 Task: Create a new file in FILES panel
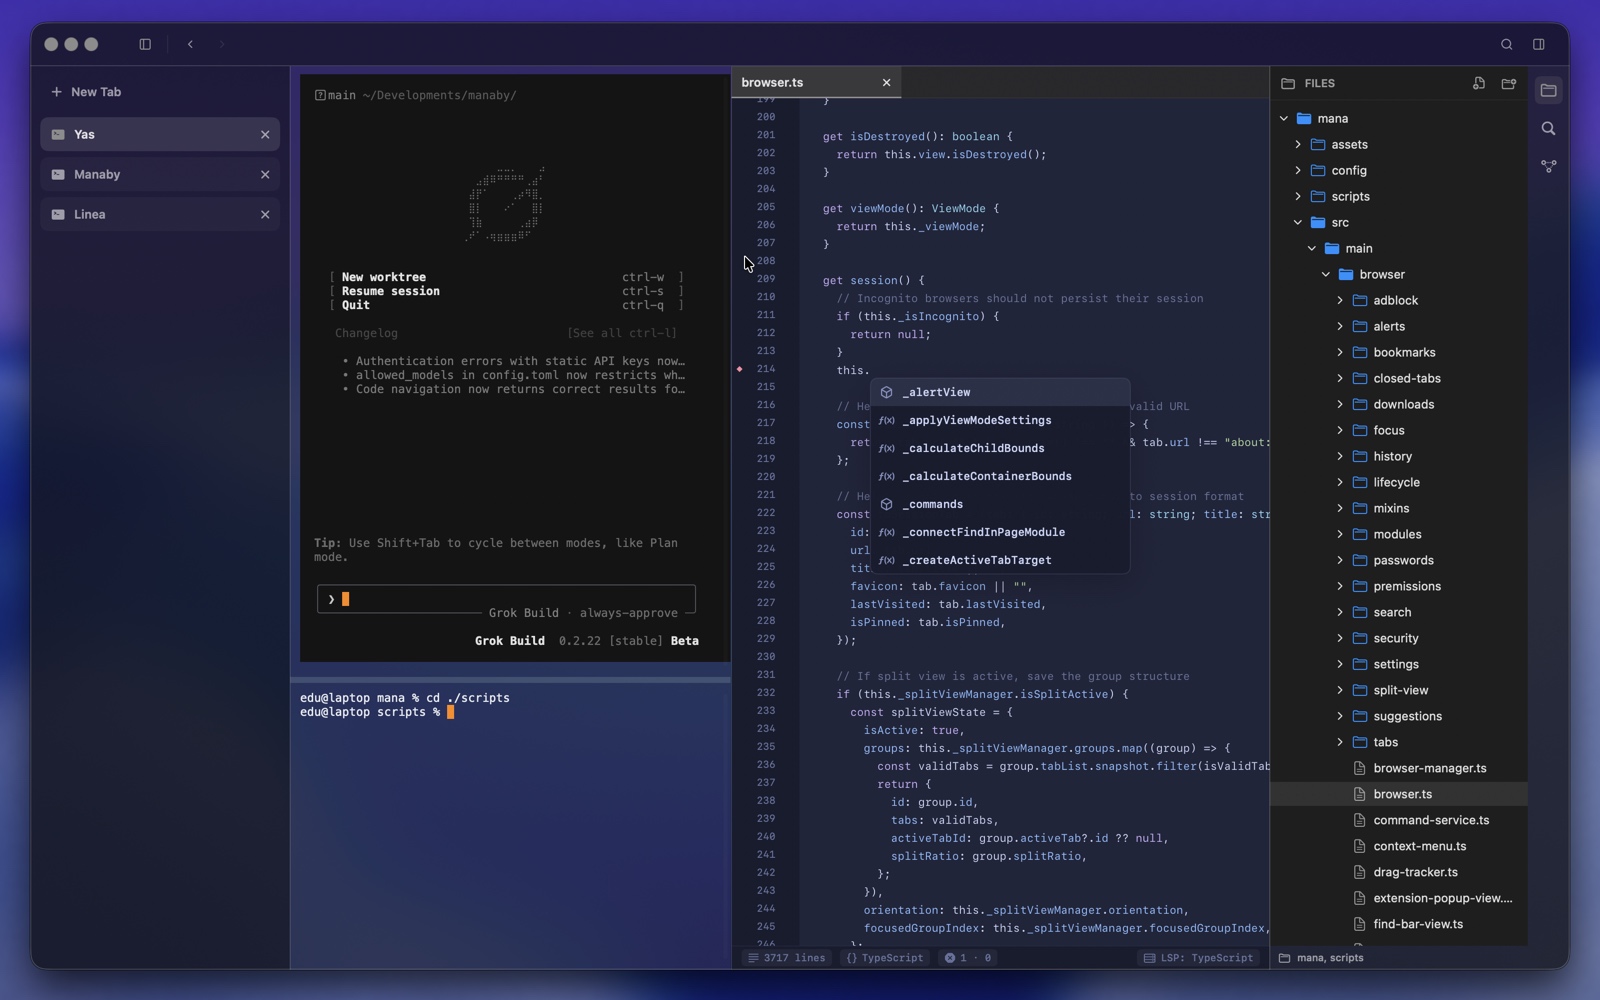pyautogui.click(x=1479, y=83)
